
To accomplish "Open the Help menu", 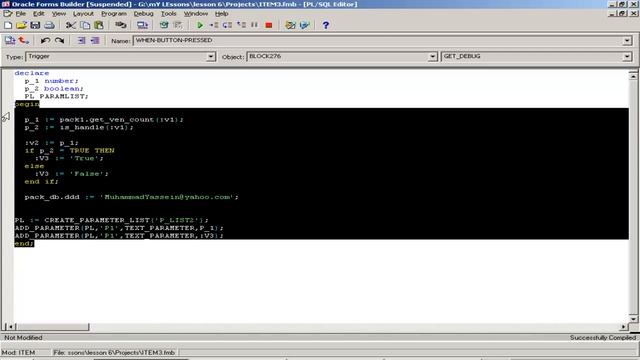I will pyautogui.click(x=222, y=14).
